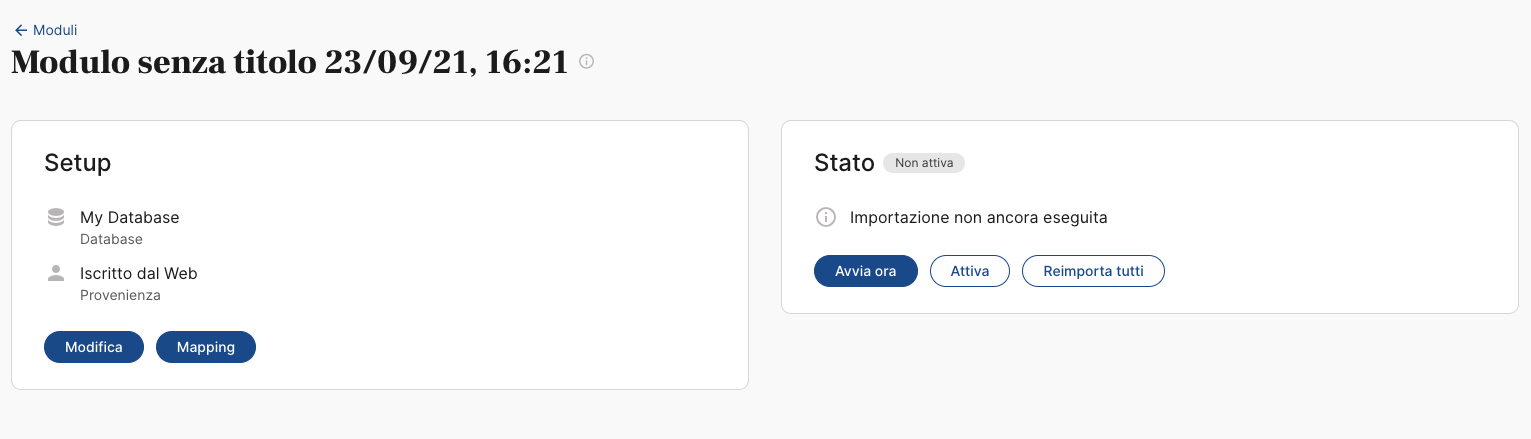Open Modifica to edit the setup
The image size is (1531, 439).
[x=94, y=347]
